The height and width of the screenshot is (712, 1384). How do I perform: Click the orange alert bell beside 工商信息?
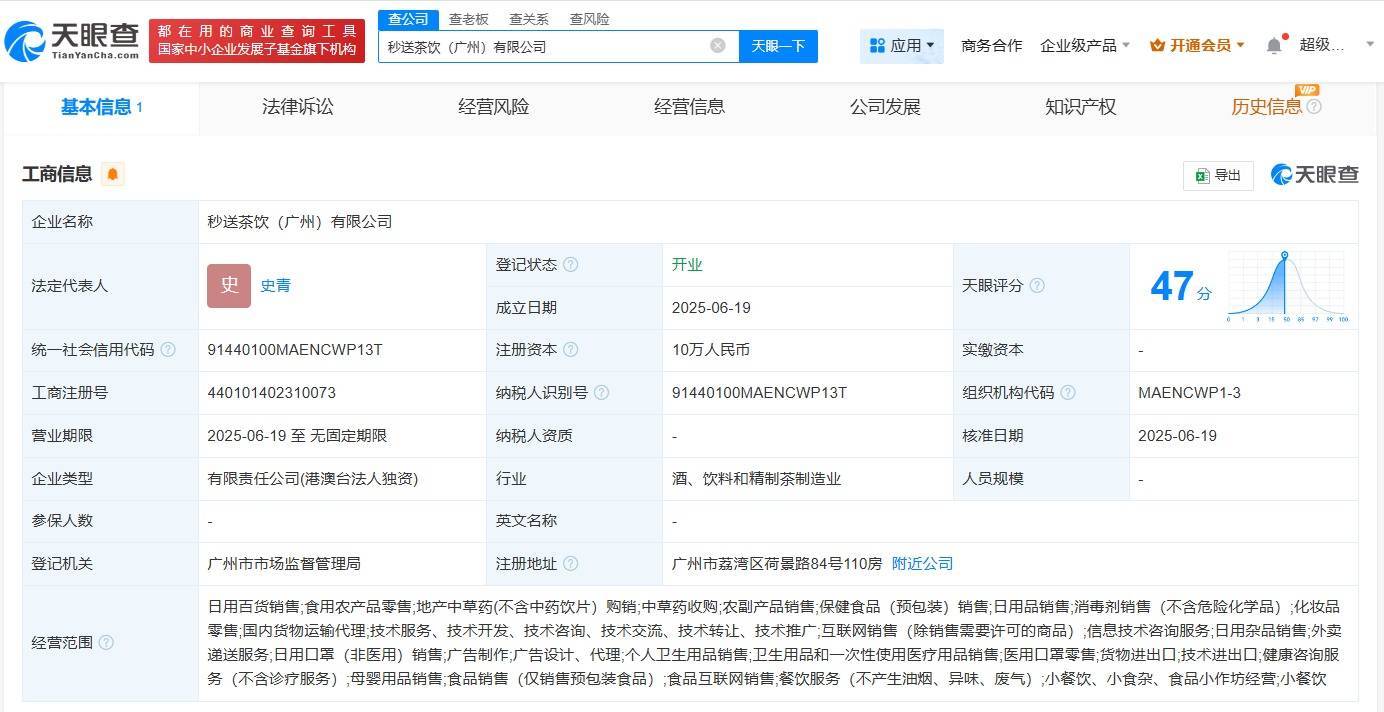(x=113, y=174)
